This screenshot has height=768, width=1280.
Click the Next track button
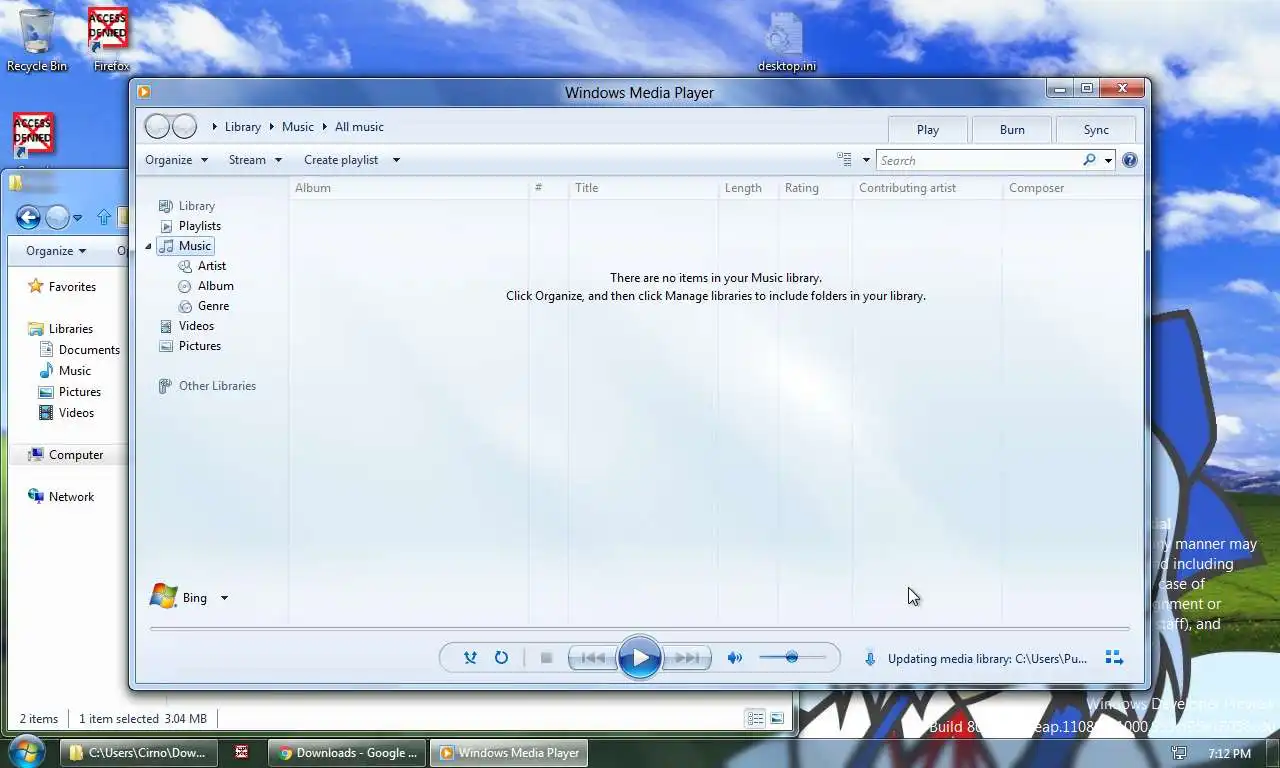click(x=687, y=658)
